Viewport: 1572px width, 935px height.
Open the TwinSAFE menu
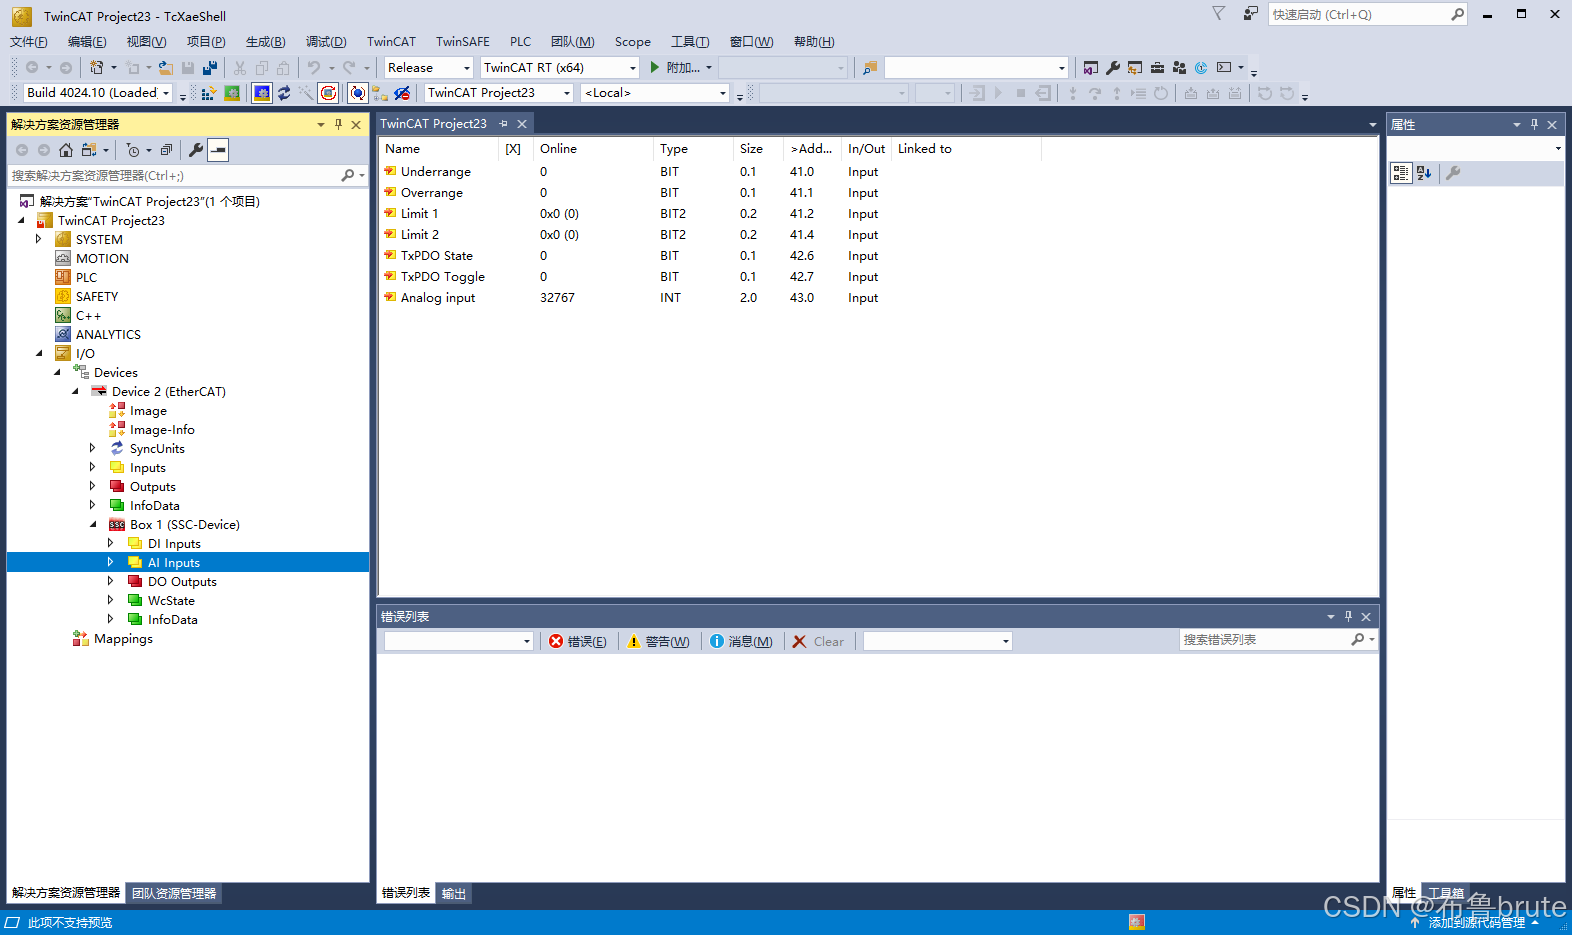(463, 42)
